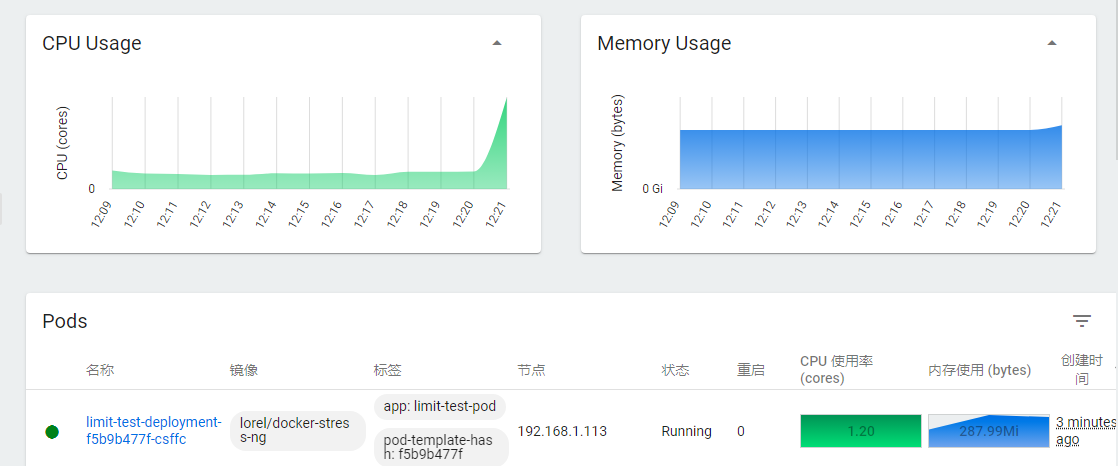Collapse the Memory Usage card
The width and height of the screenshot is (1118, 466).
[x=1052, y=43]
